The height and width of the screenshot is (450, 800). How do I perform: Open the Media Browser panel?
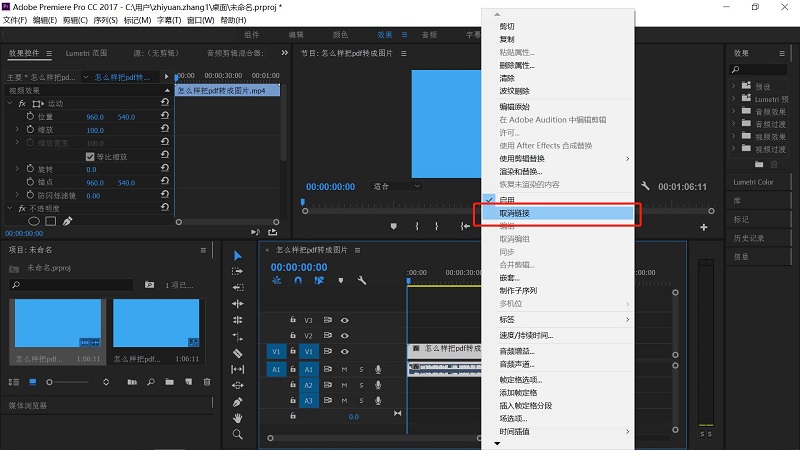click(28, 406)
